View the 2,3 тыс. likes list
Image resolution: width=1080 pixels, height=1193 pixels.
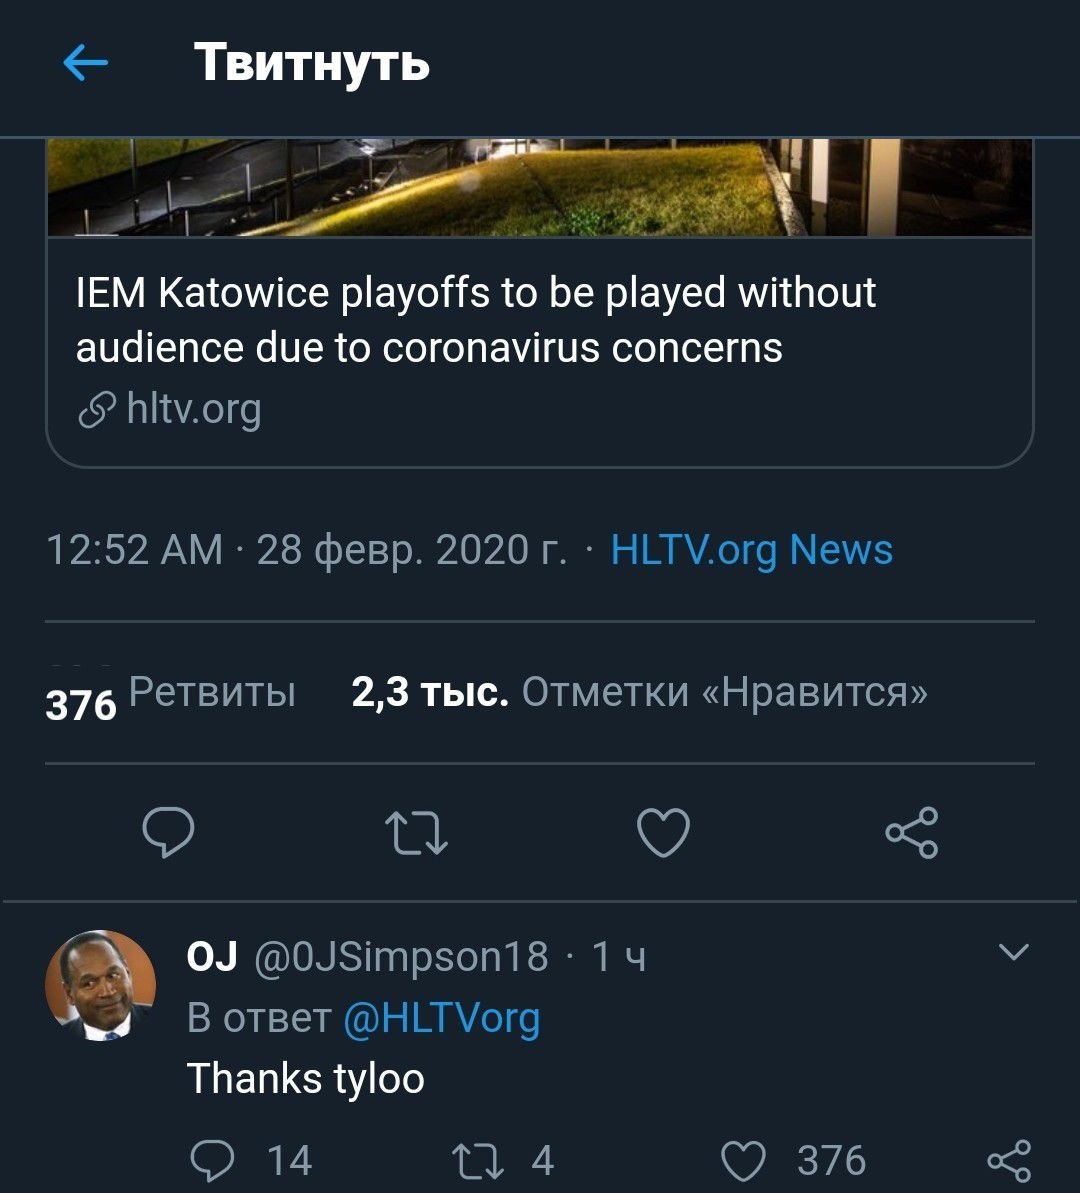tap(638, 692)
